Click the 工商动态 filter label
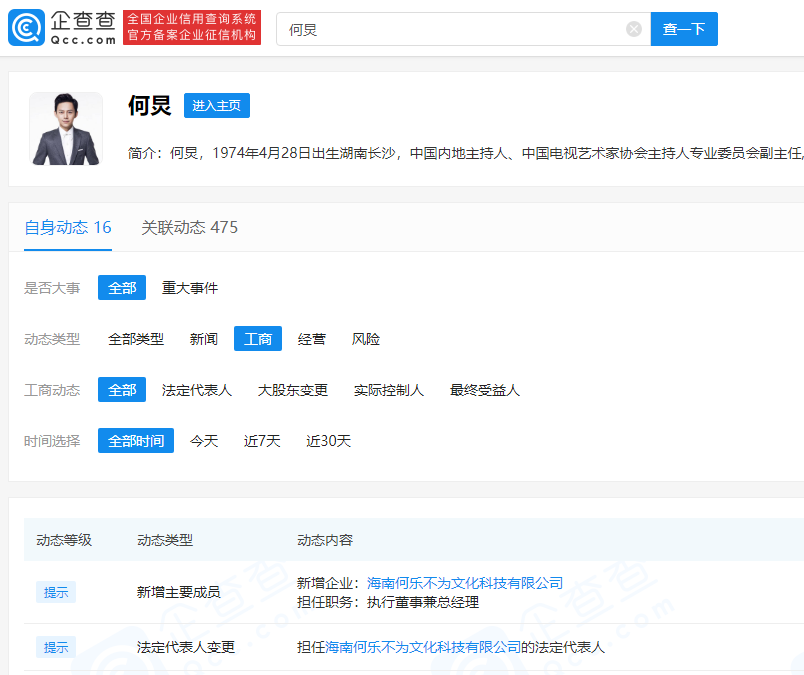The width and height of the screenshot is (804, 675). click(52, 390)
